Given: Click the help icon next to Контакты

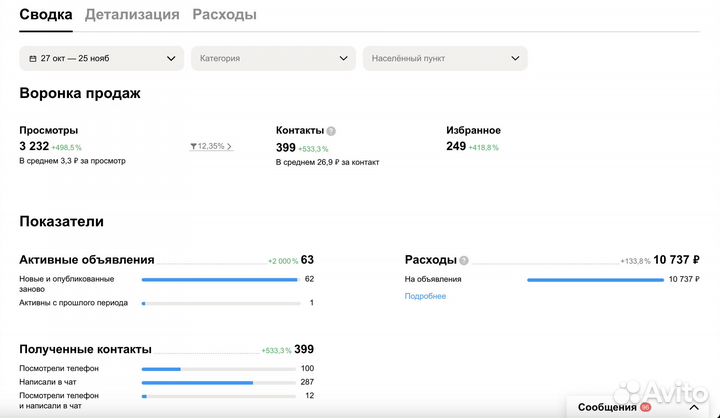Looking at the screenshot, I should point(331,131).
